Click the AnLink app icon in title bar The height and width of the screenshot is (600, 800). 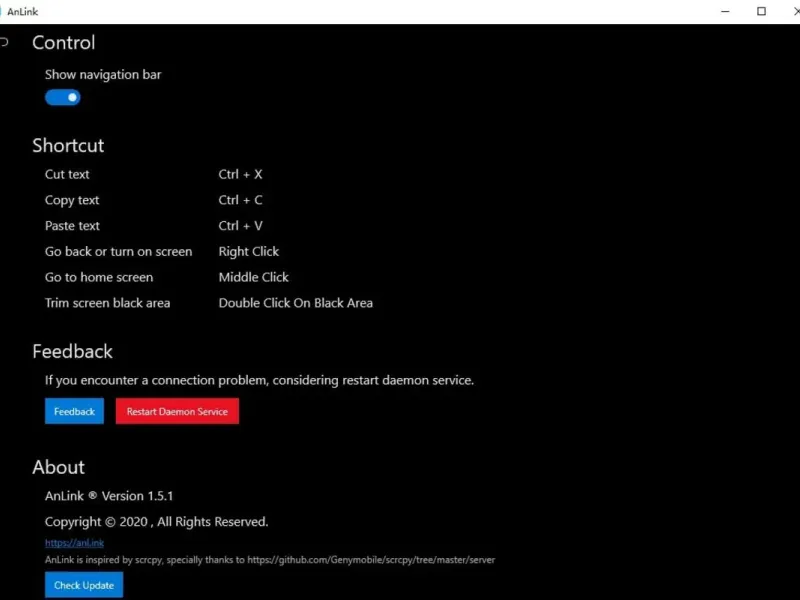[1, 11]
